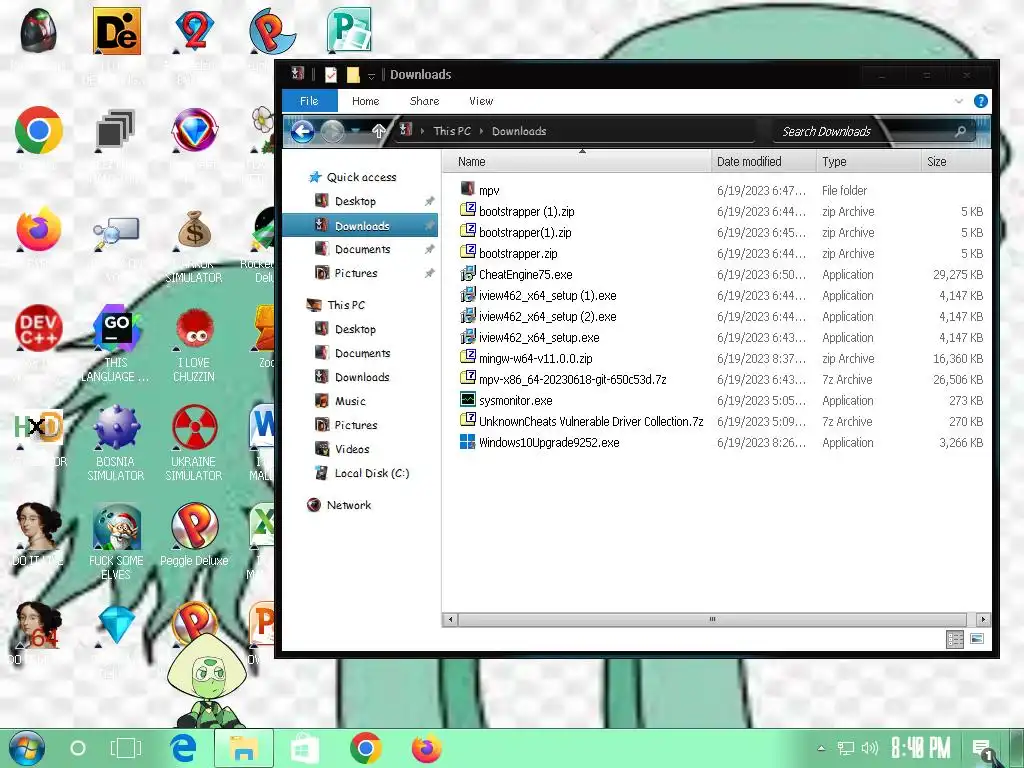1024x768 pixels.
Task: Unpin Pictures from Quick access
Action: (429, 274)
